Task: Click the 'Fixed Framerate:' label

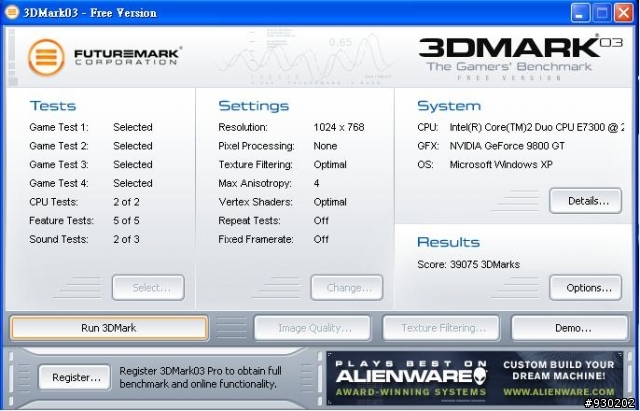Action: coord(256,239)
